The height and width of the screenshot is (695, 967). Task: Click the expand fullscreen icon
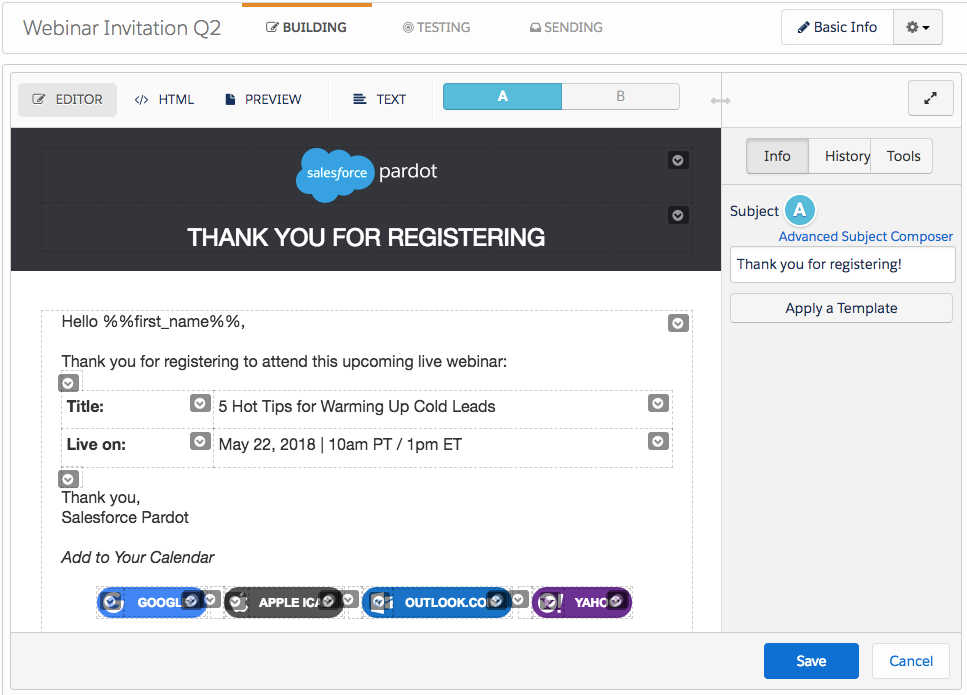[x=930, y=98]
